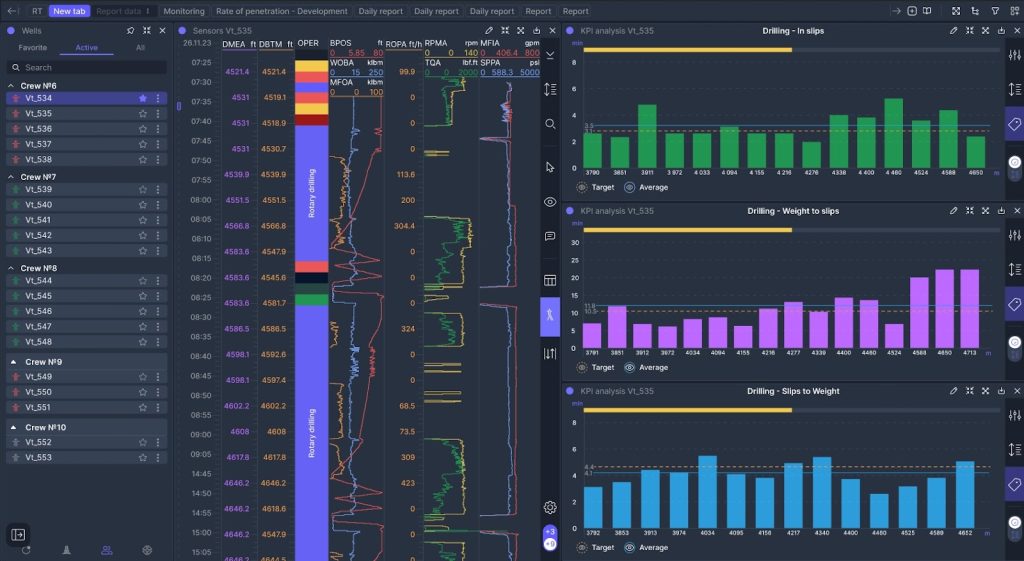The image size is (1024, 561).
Task: Click the Search field in the Wells panel
Action: pos(86,67)
